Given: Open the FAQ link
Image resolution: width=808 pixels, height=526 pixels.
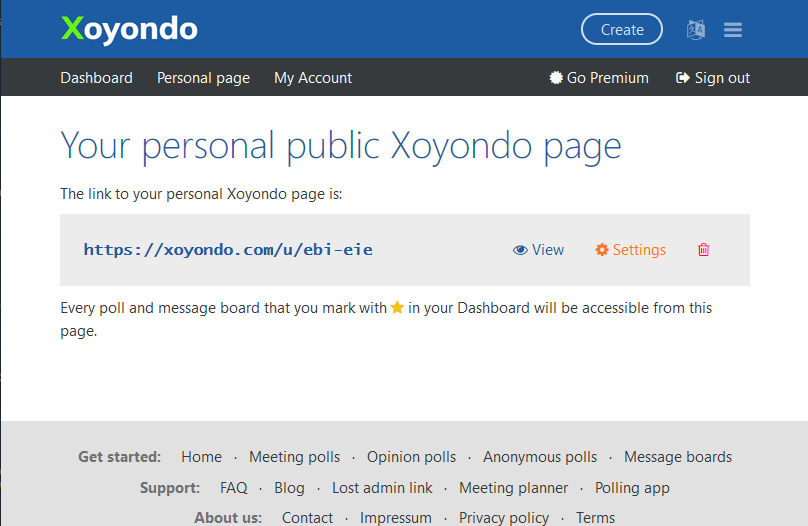Looking at the screenshot, I should [x=233, y=488].
